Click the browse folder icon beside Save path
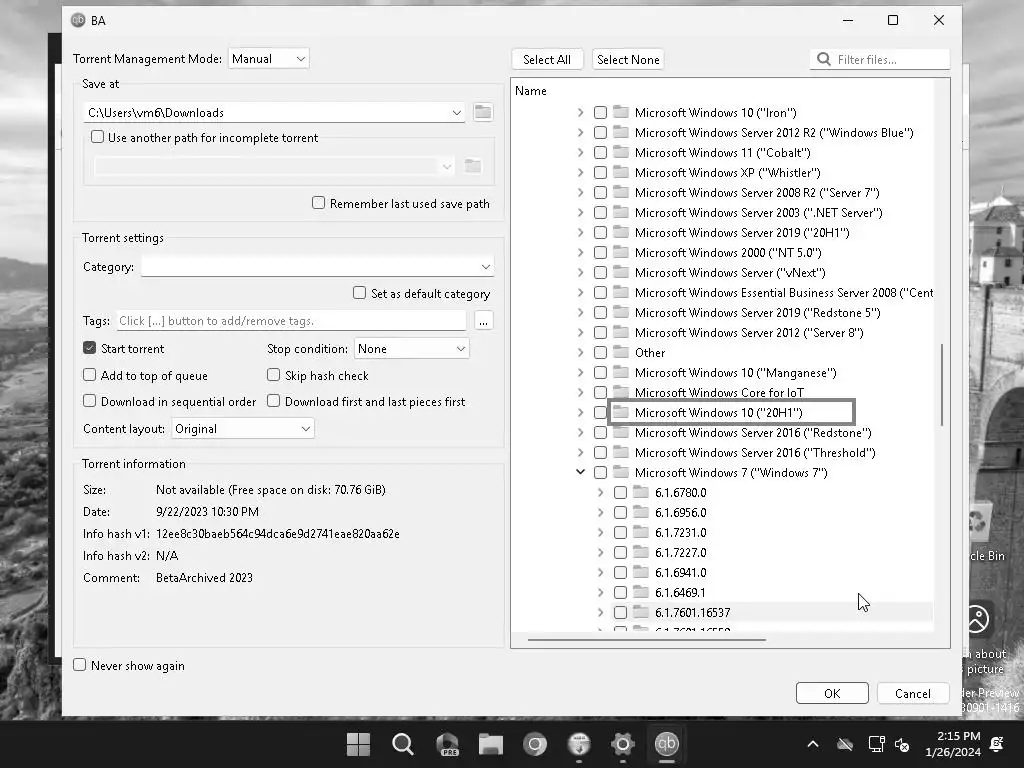 tap(483, 112)
